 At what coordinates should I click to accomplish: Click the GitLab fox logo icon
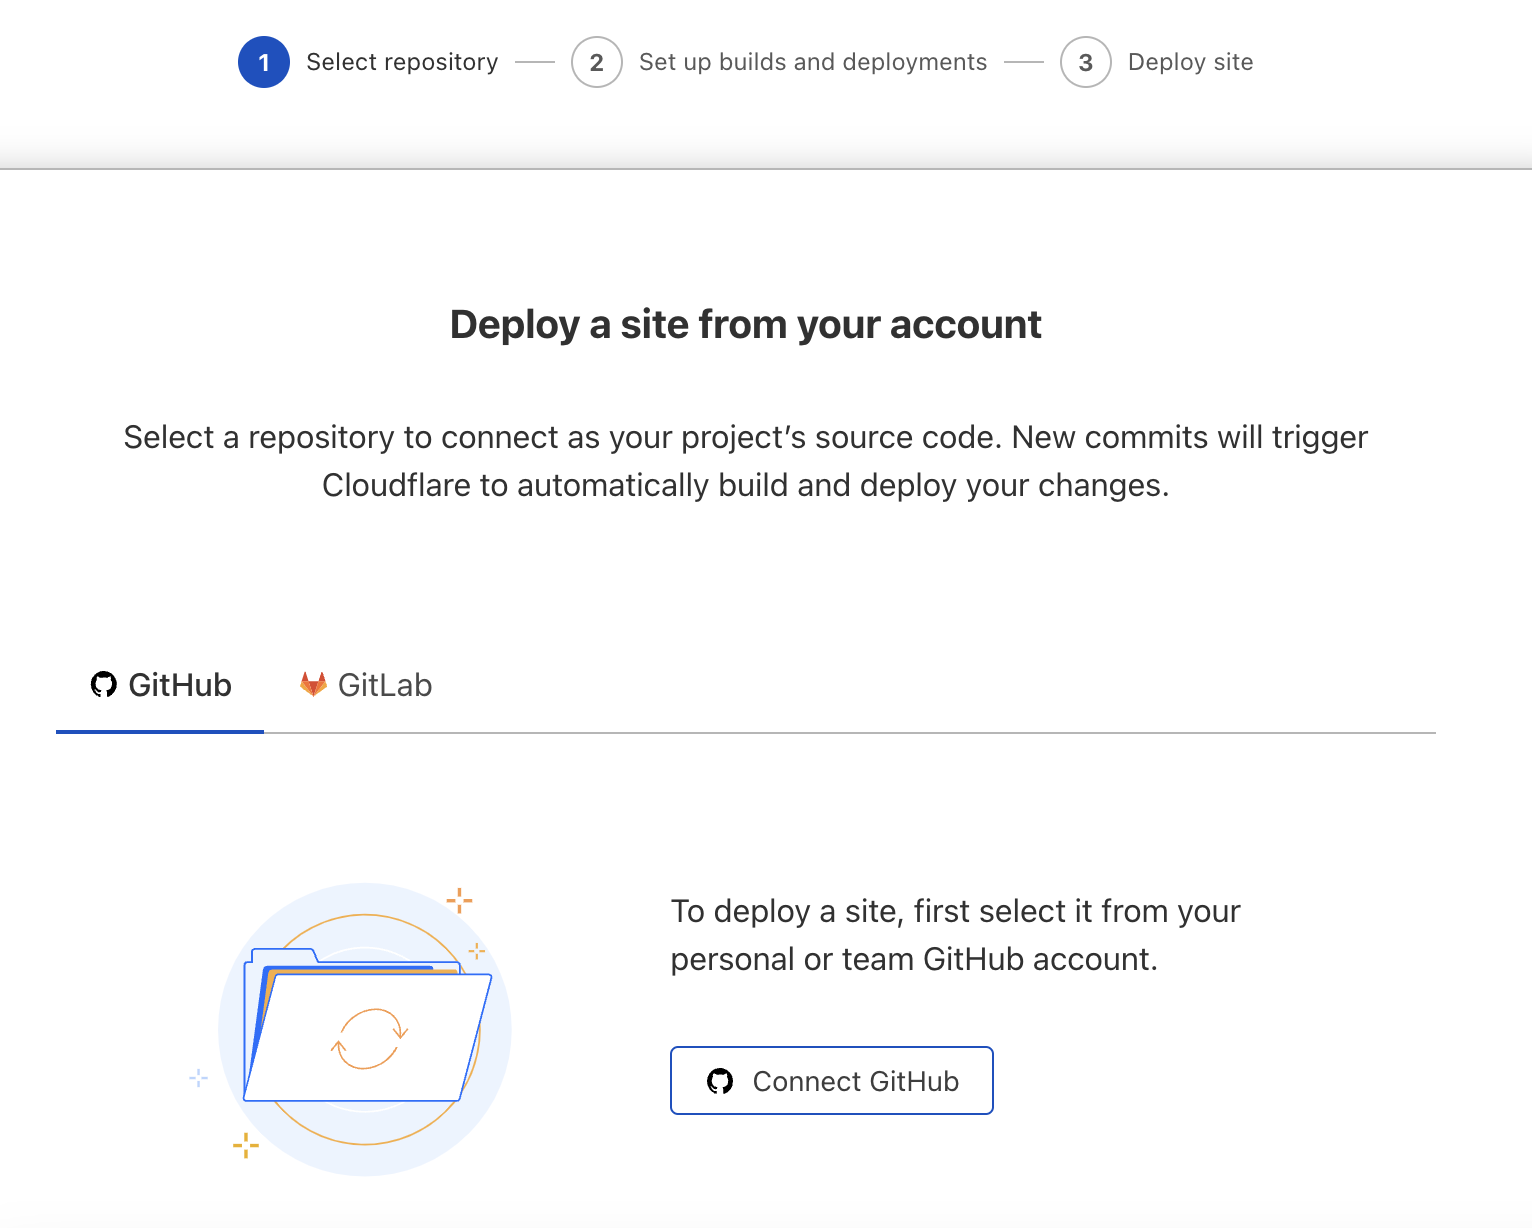314,685
